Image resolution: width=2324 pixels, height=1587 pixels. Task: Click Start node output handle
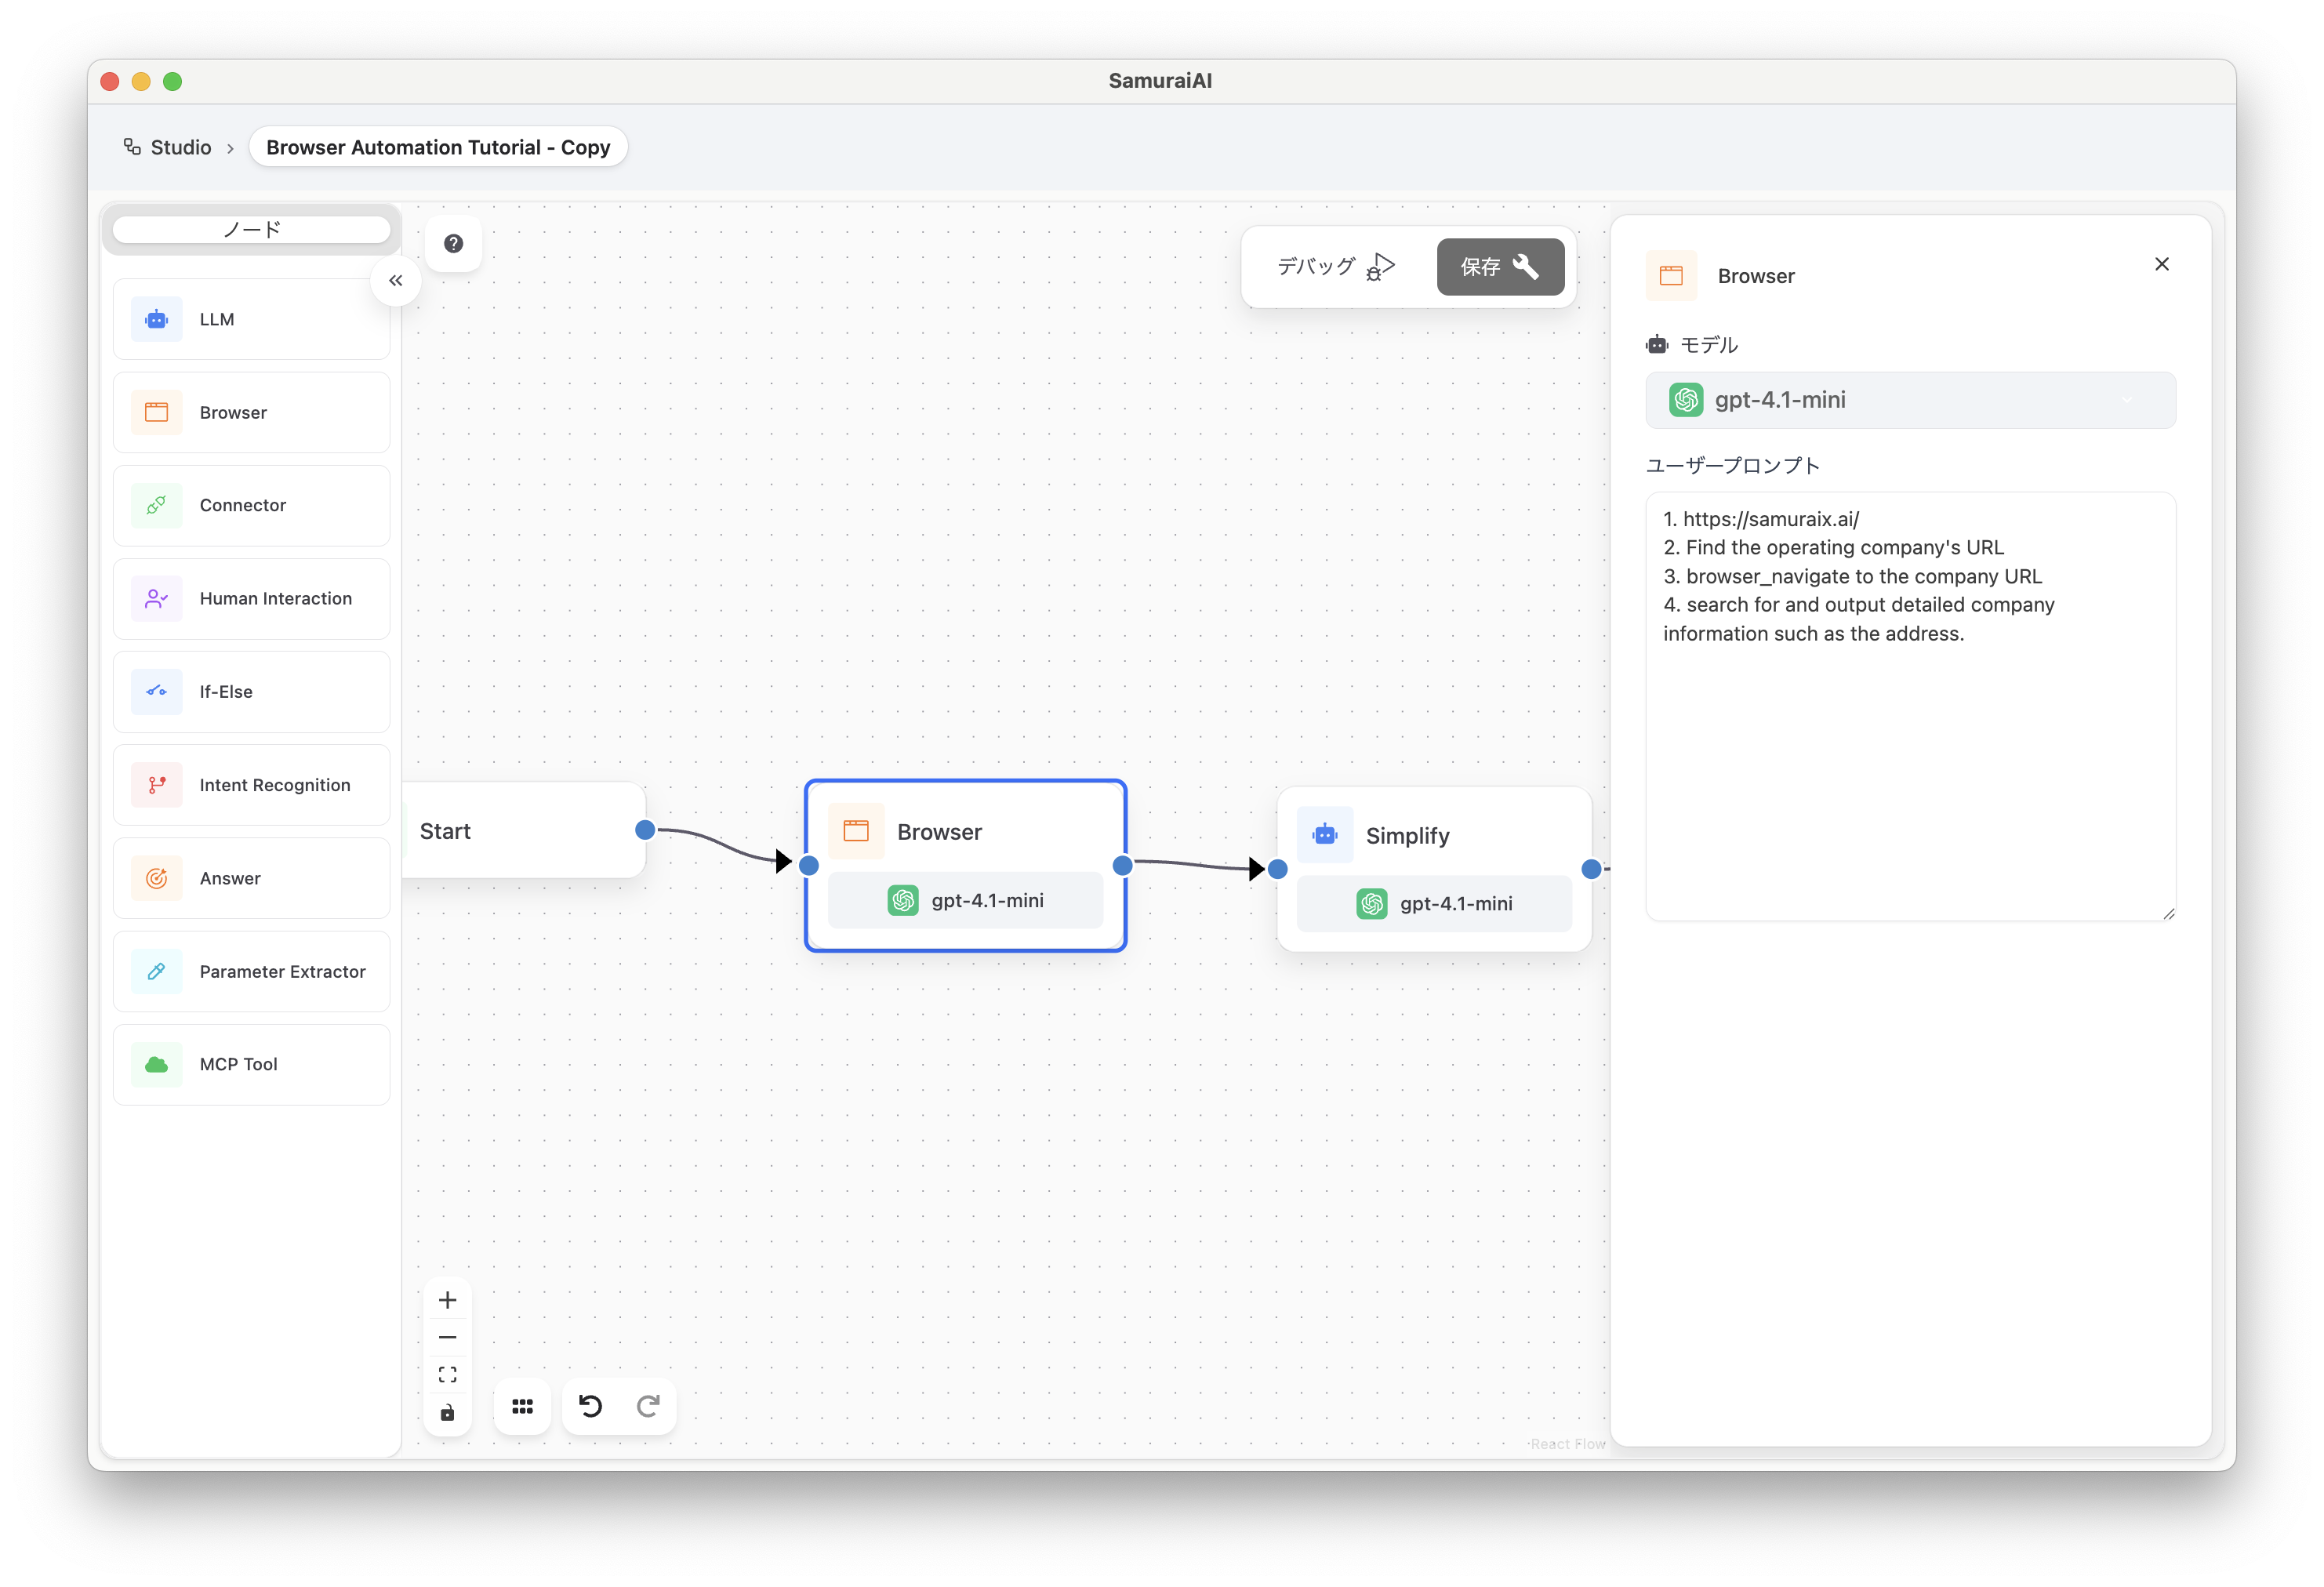click(x=645, y=829)
